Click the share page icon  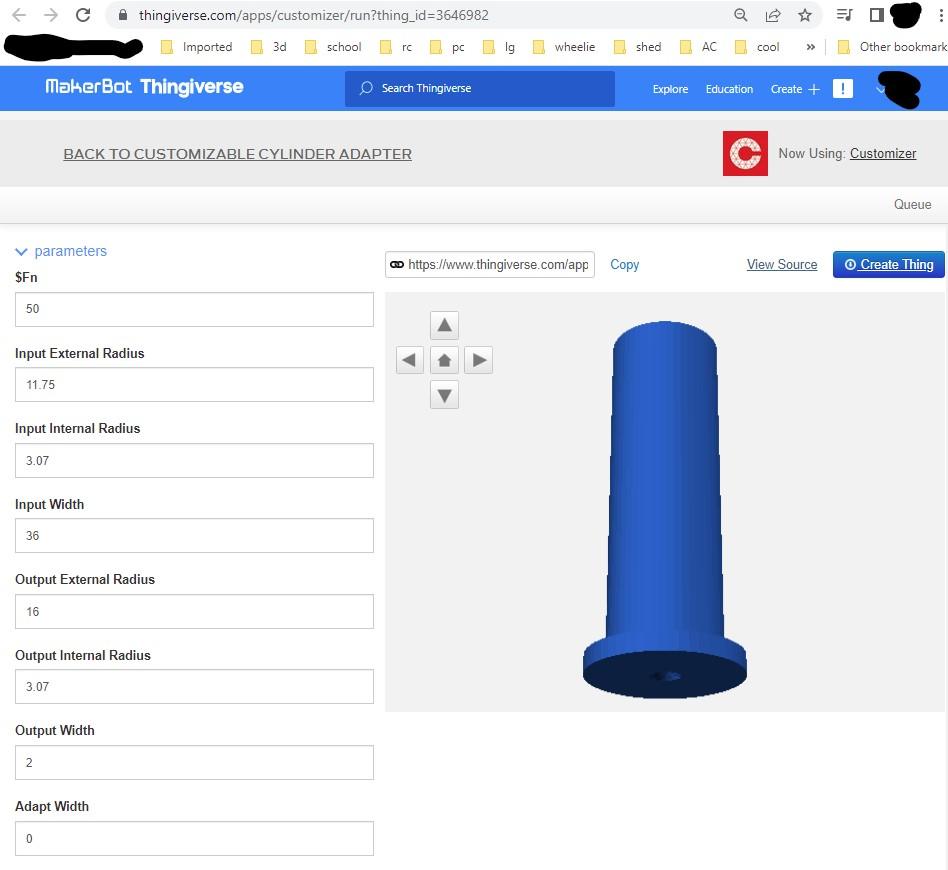pyautogui.click(x=772, y=15)
